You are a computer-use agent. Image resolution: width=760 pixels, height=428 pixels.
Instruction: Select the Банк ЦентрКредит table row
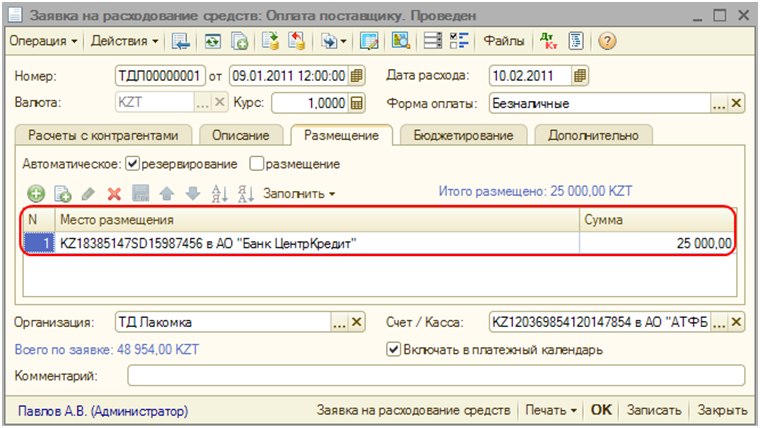pyautogui.click(x=300, y=243)
